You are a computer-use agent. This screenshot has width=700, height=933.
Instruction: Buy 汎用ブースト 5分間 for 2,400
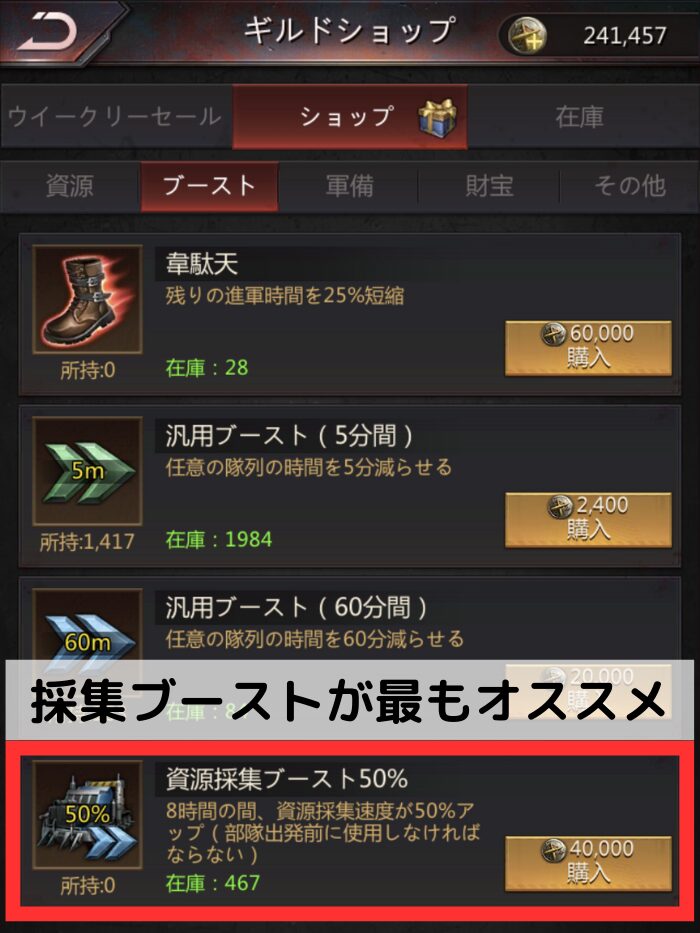tap(588, 520)
